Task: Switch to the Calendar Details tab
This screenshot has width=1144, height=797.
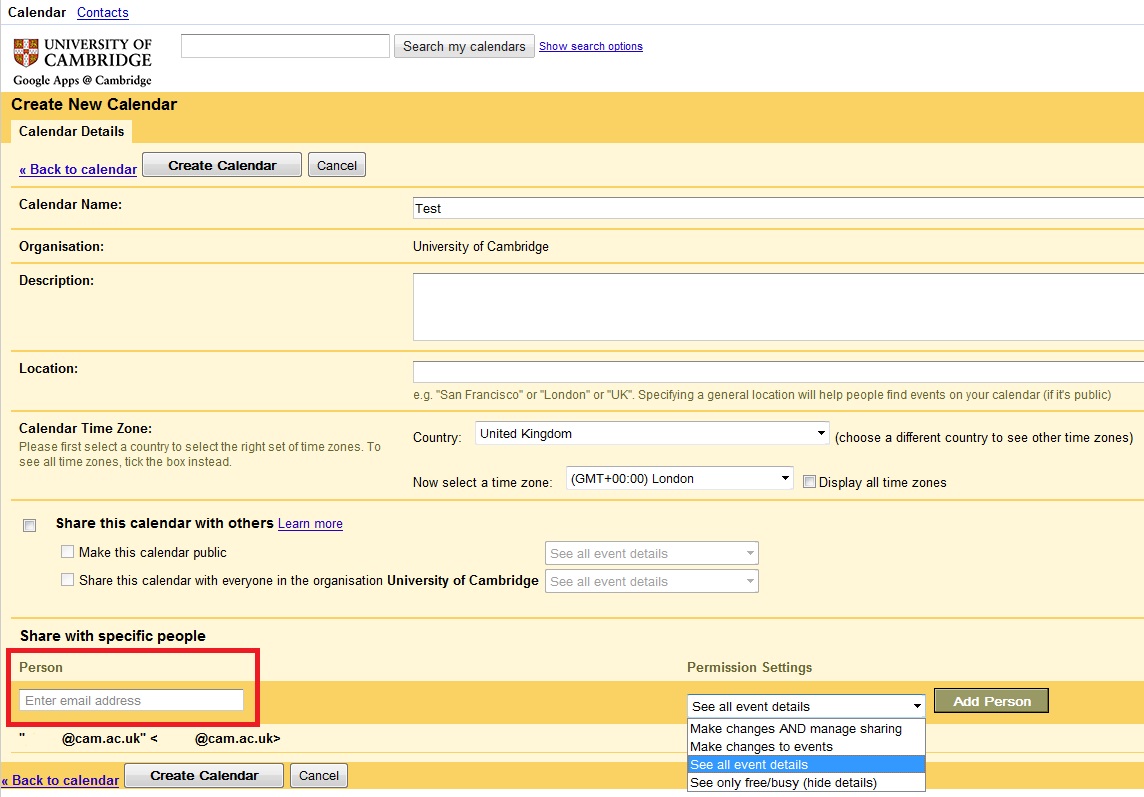Action: pos(72,131)
